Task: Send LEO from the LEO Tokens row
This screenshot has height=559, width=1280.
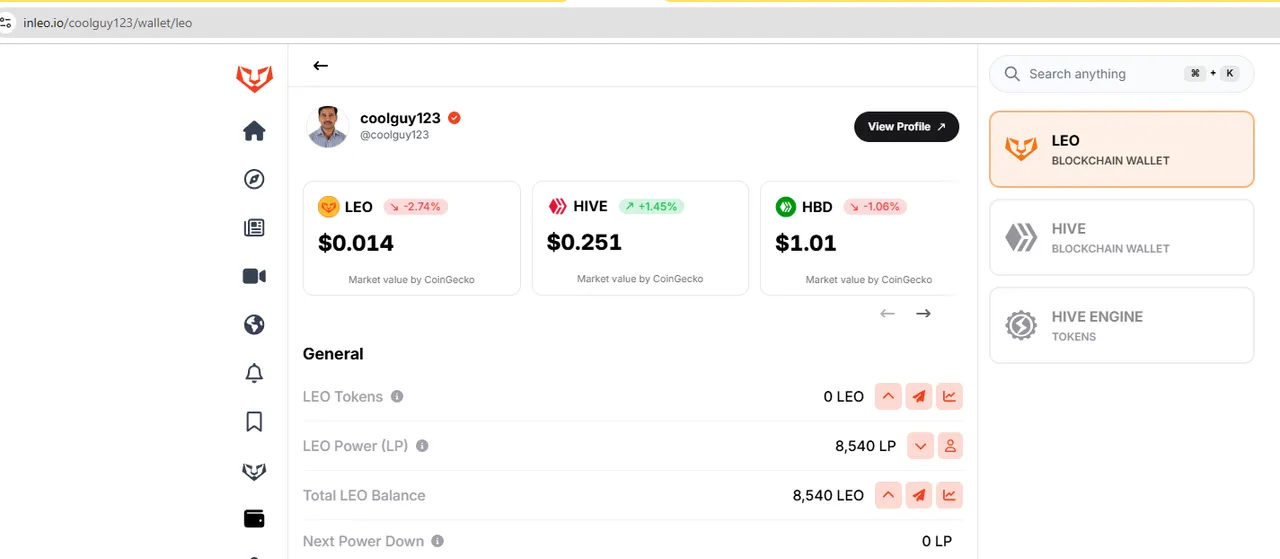Action: [x=919, y=397]
